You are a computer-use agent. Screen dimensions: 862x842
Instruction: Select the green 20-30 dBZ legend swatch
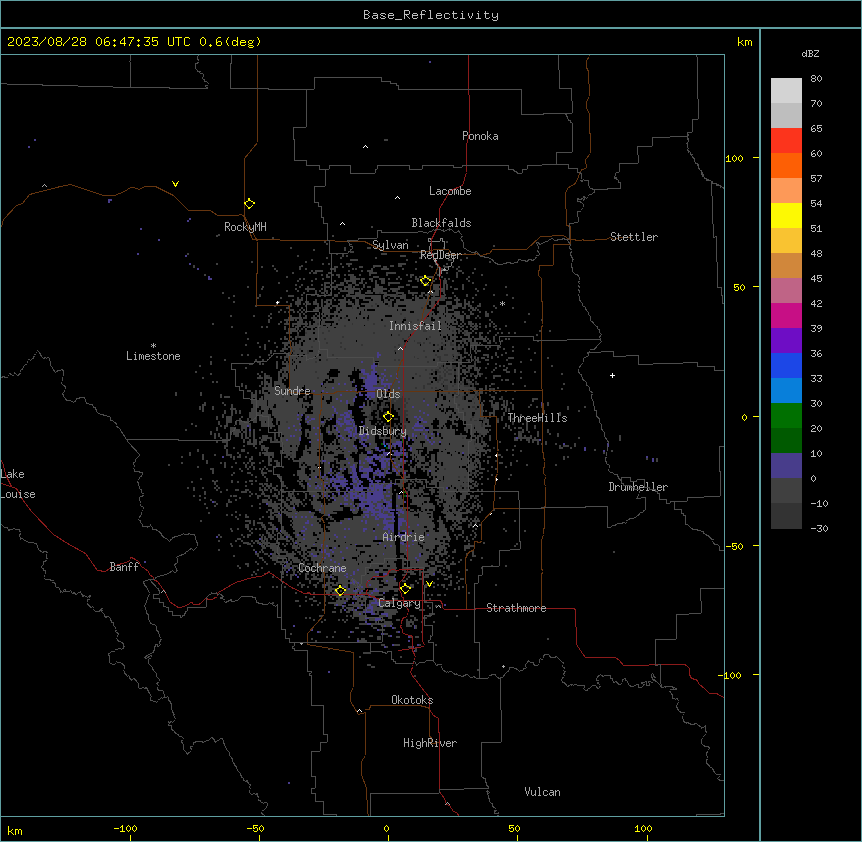click(x=786, y=416)
